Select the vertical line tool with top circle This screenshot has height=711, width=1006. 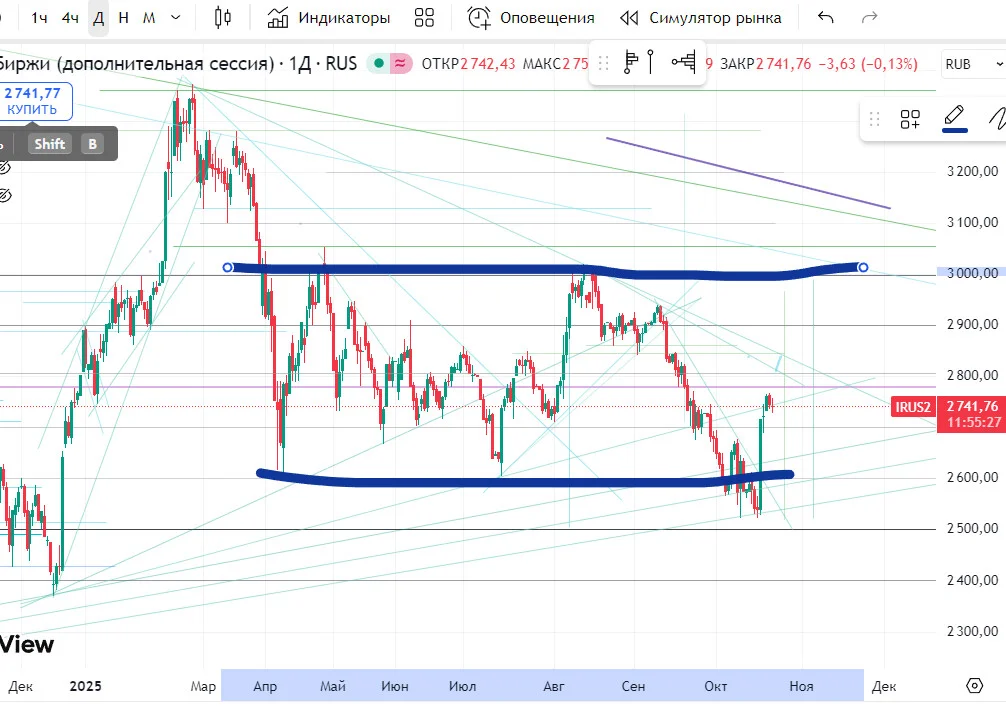tap(651, 62)
